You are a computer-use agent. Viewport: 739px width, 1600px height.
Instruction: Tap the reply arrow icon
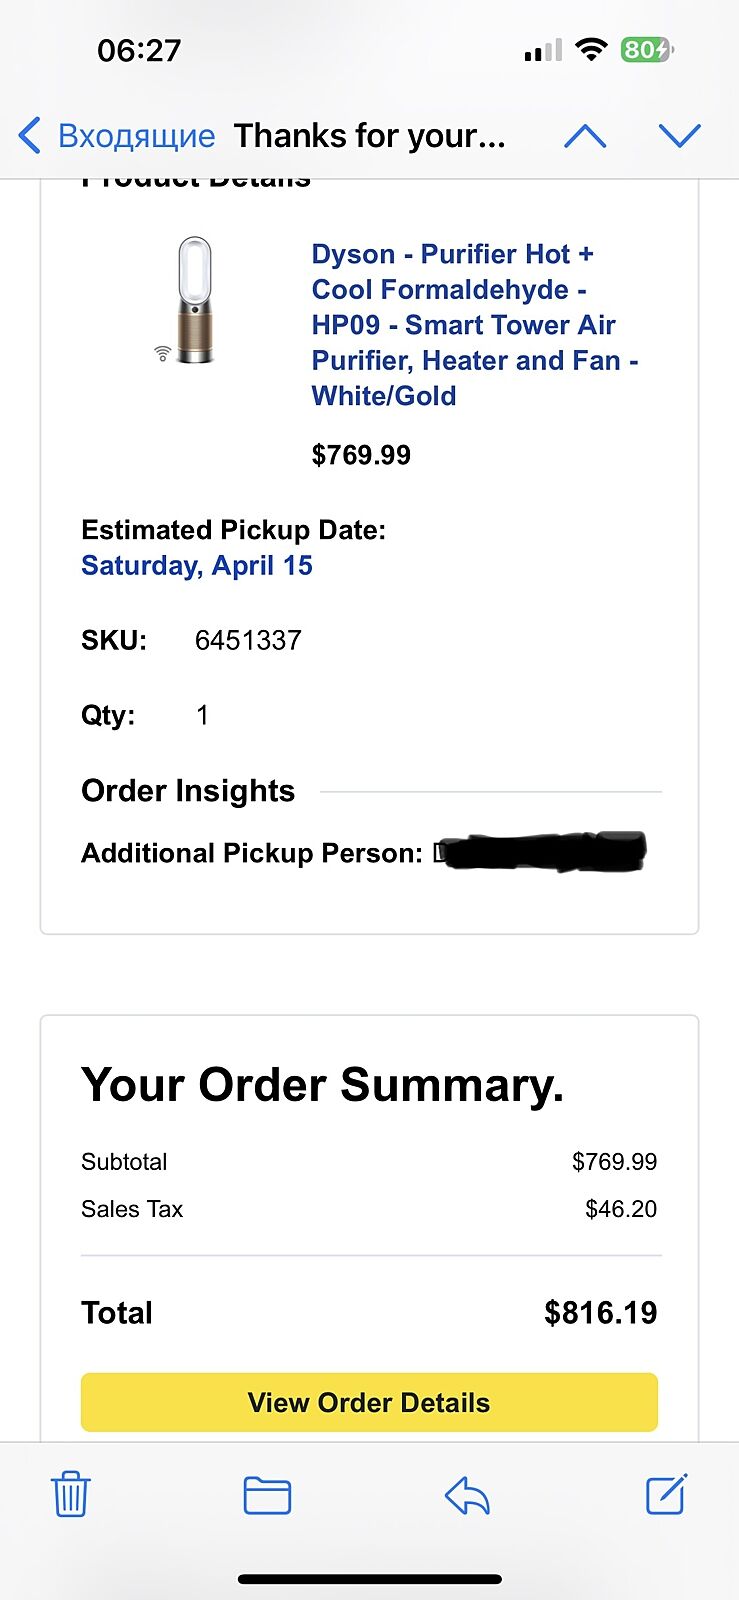click(467, 1496)
